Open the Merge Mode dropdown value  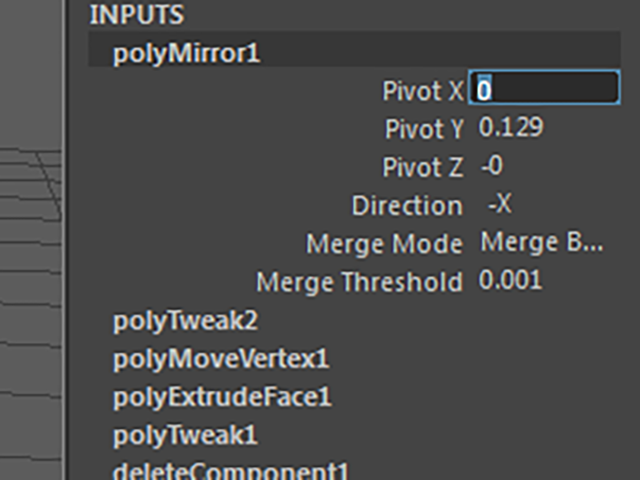point(542,242)
